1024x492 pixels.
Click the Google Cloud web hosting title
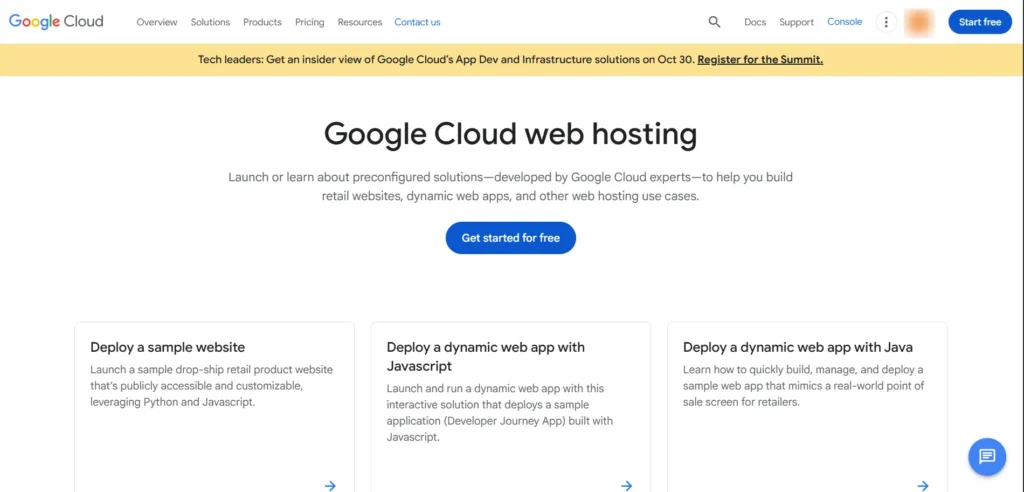click(511, 133)
